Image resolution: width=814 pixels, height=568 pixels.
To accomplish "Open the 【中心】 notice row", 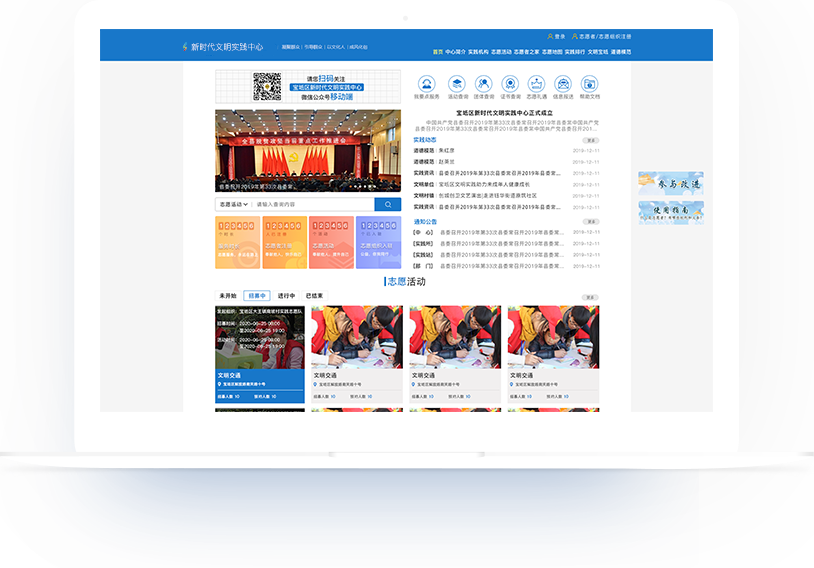I will pos(506,232).
